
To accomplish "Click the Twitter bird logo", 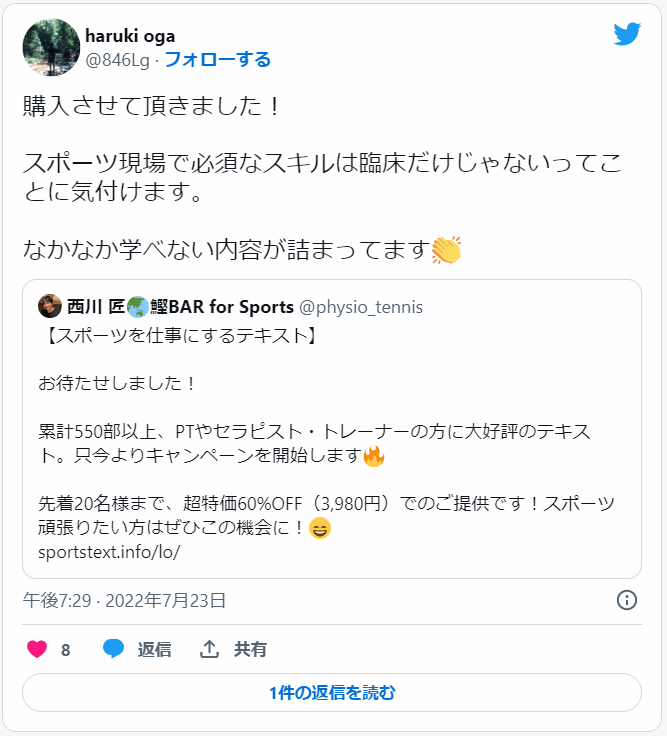I will tap(627, 34).
